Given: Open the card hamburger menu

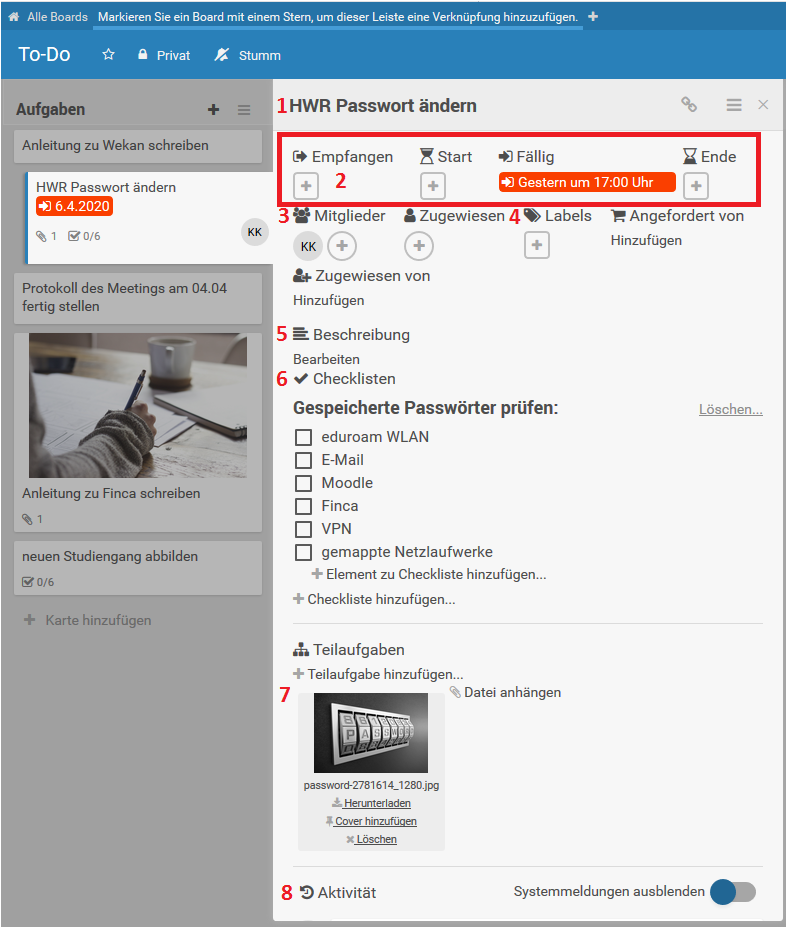Looking at the screenshot, I should coord(734,105).
